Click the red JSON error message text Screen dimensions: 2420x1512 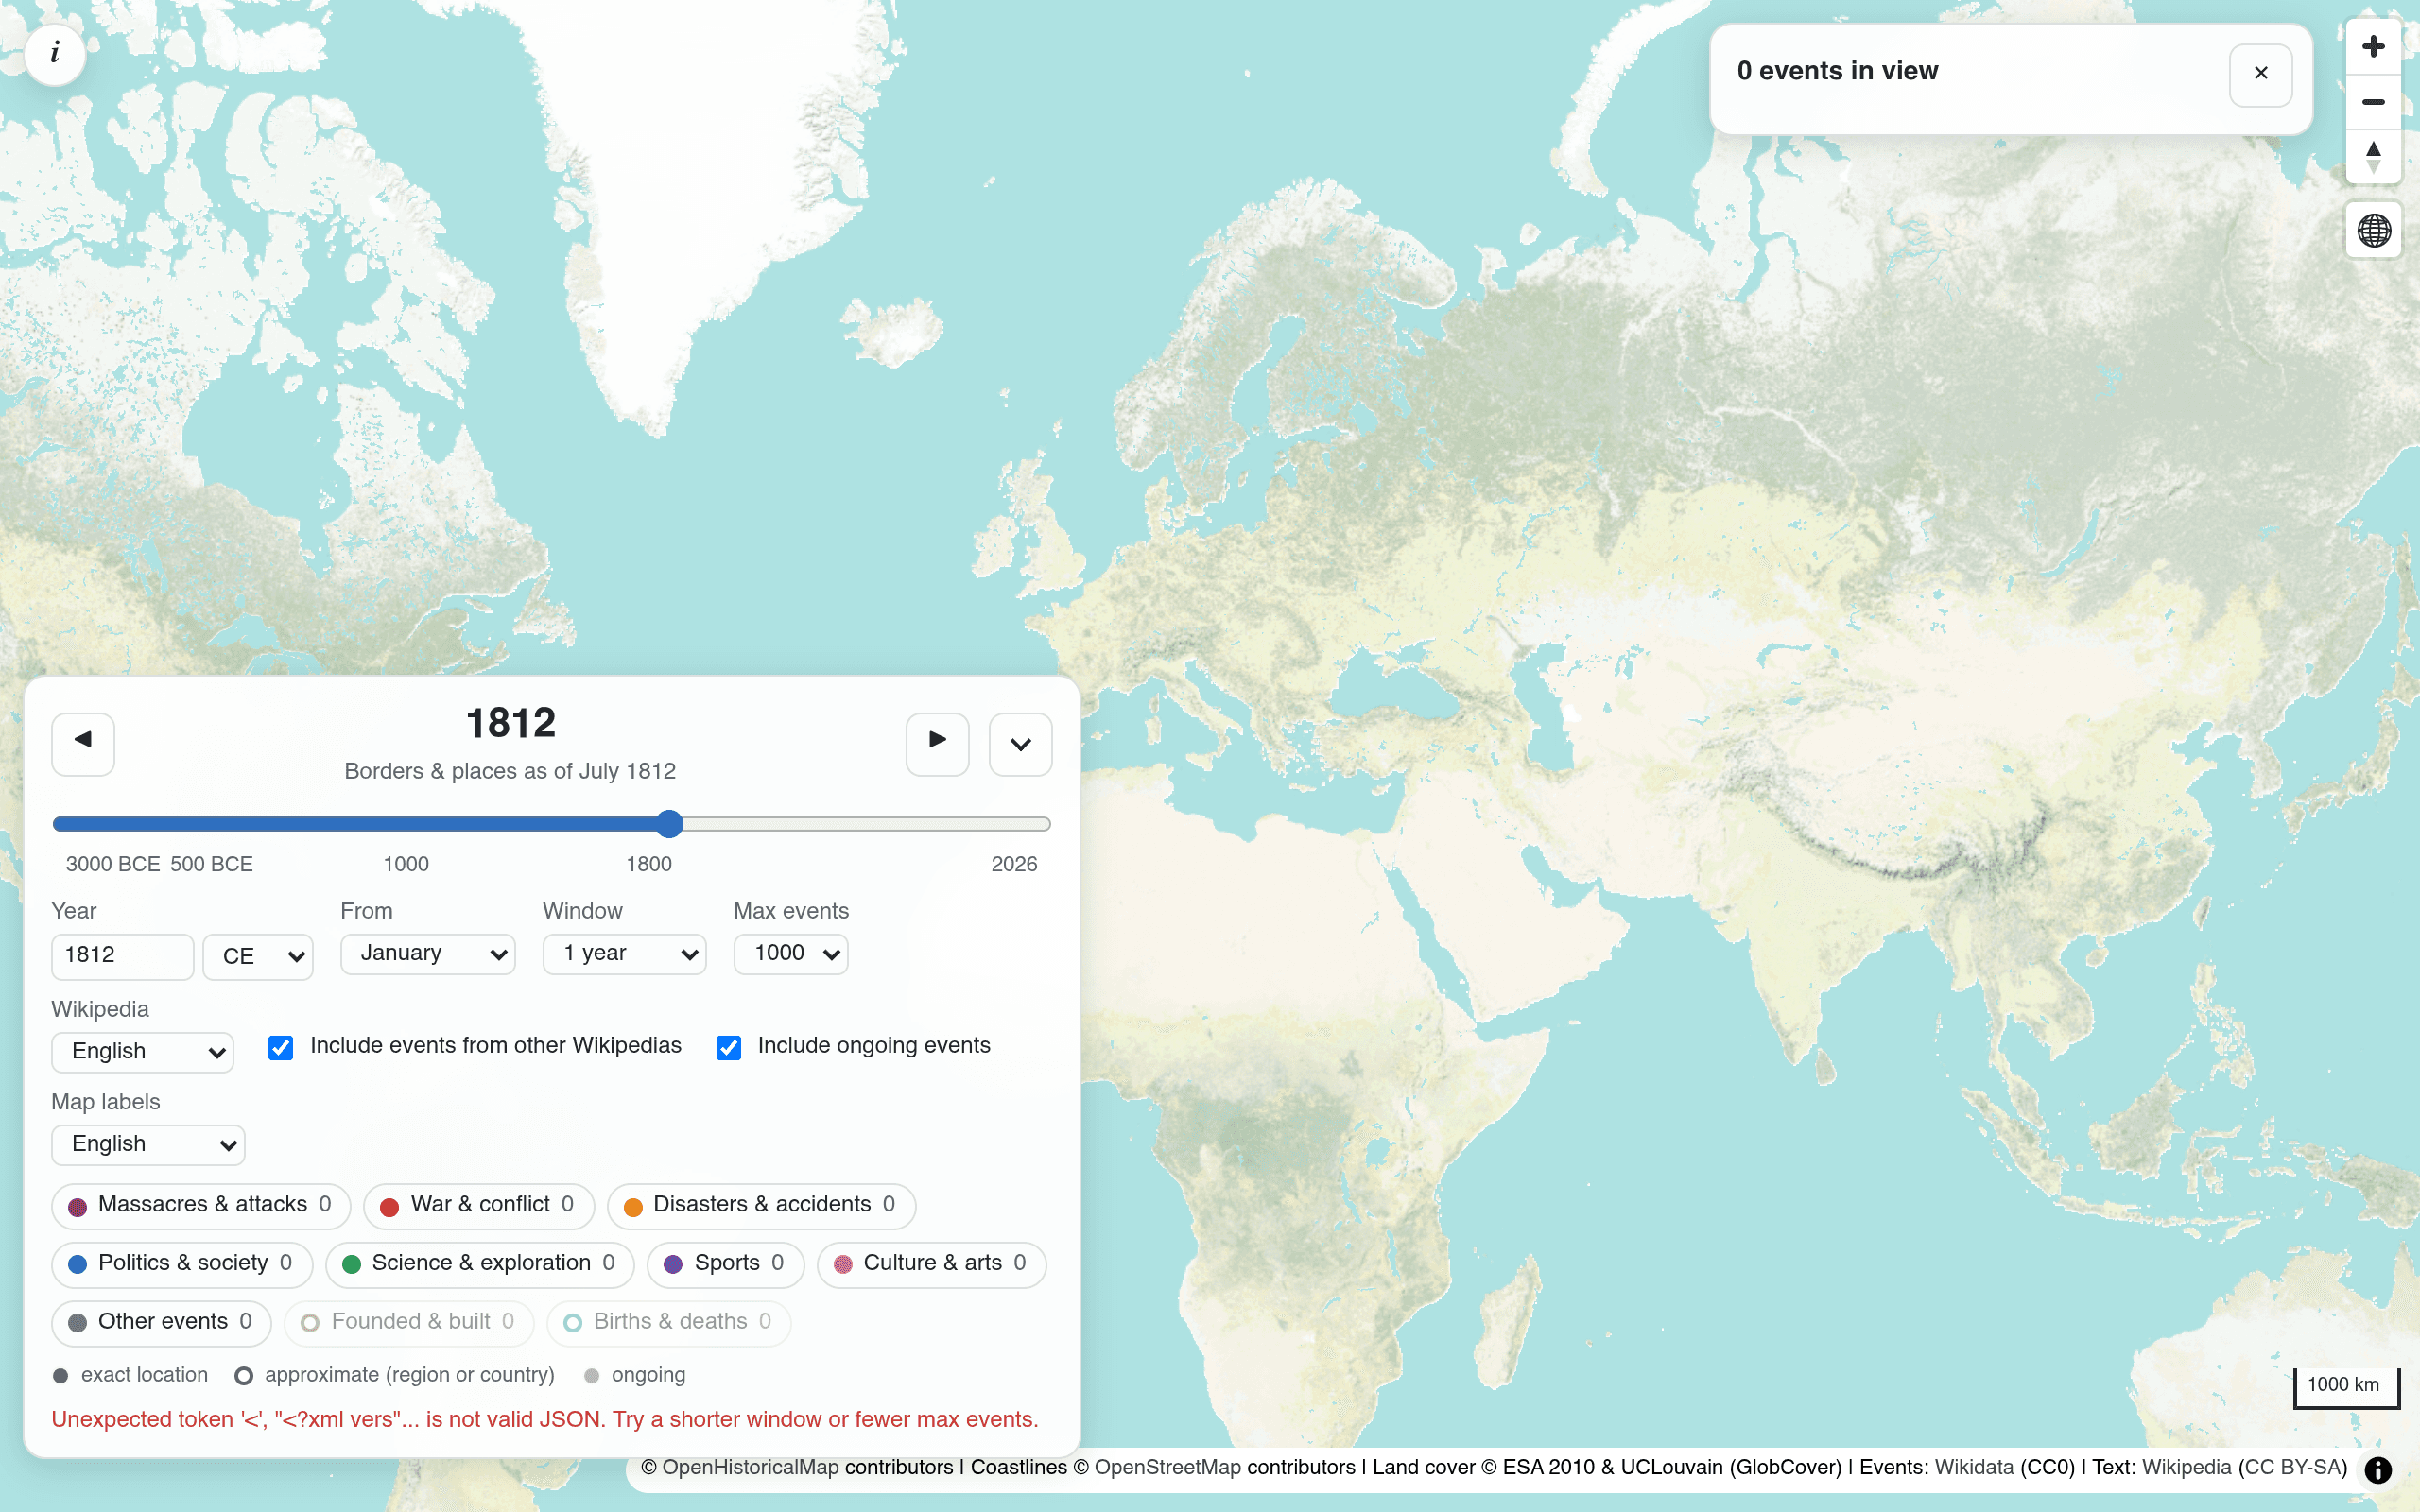[x=545, y=1420]
